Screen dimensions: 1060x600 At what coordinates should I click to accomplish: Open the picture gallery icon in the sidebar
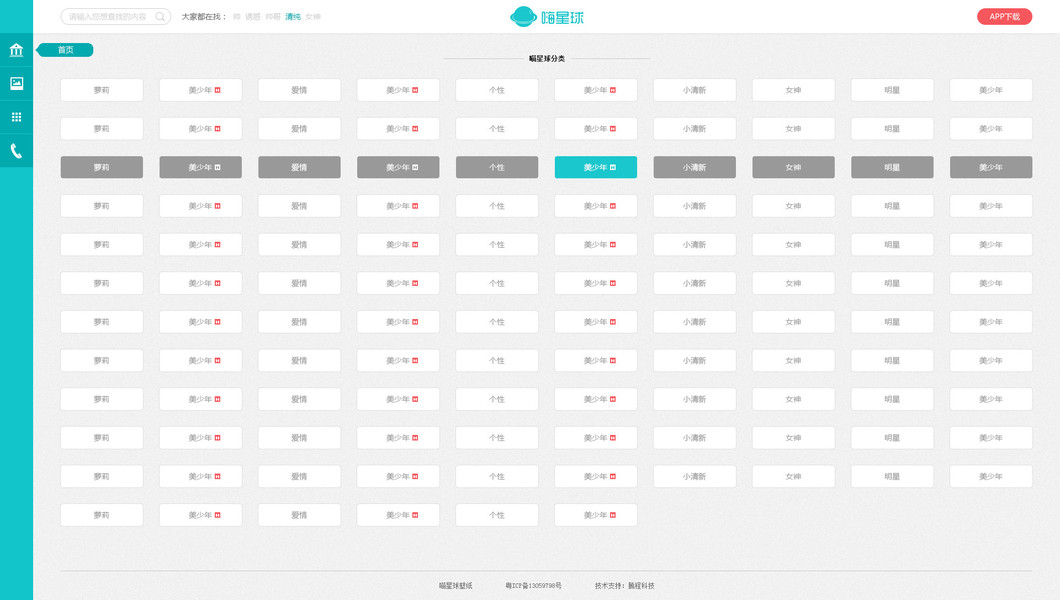click(x=16, y=83)
